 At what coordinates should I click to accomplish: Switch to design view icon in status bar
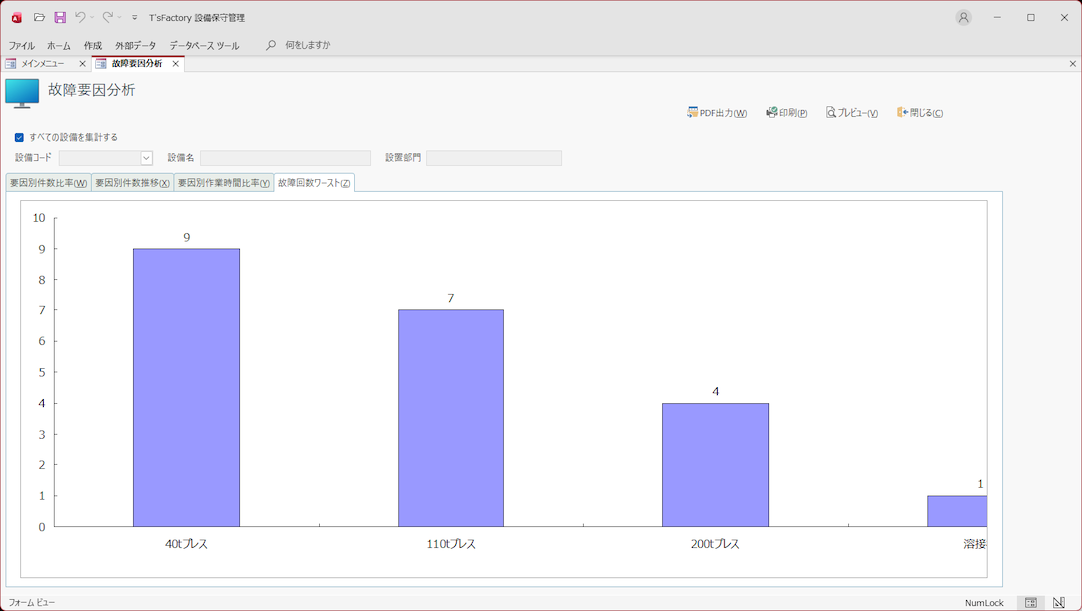(x=1059, y=603)
